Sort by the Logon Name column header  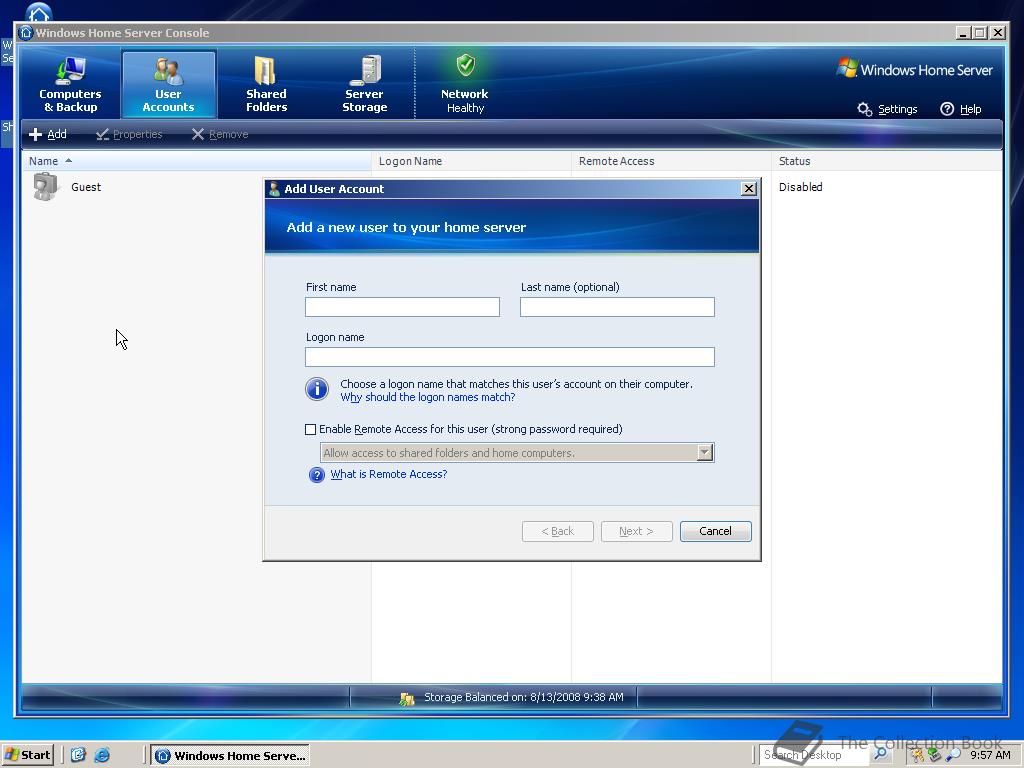(471, 161)
